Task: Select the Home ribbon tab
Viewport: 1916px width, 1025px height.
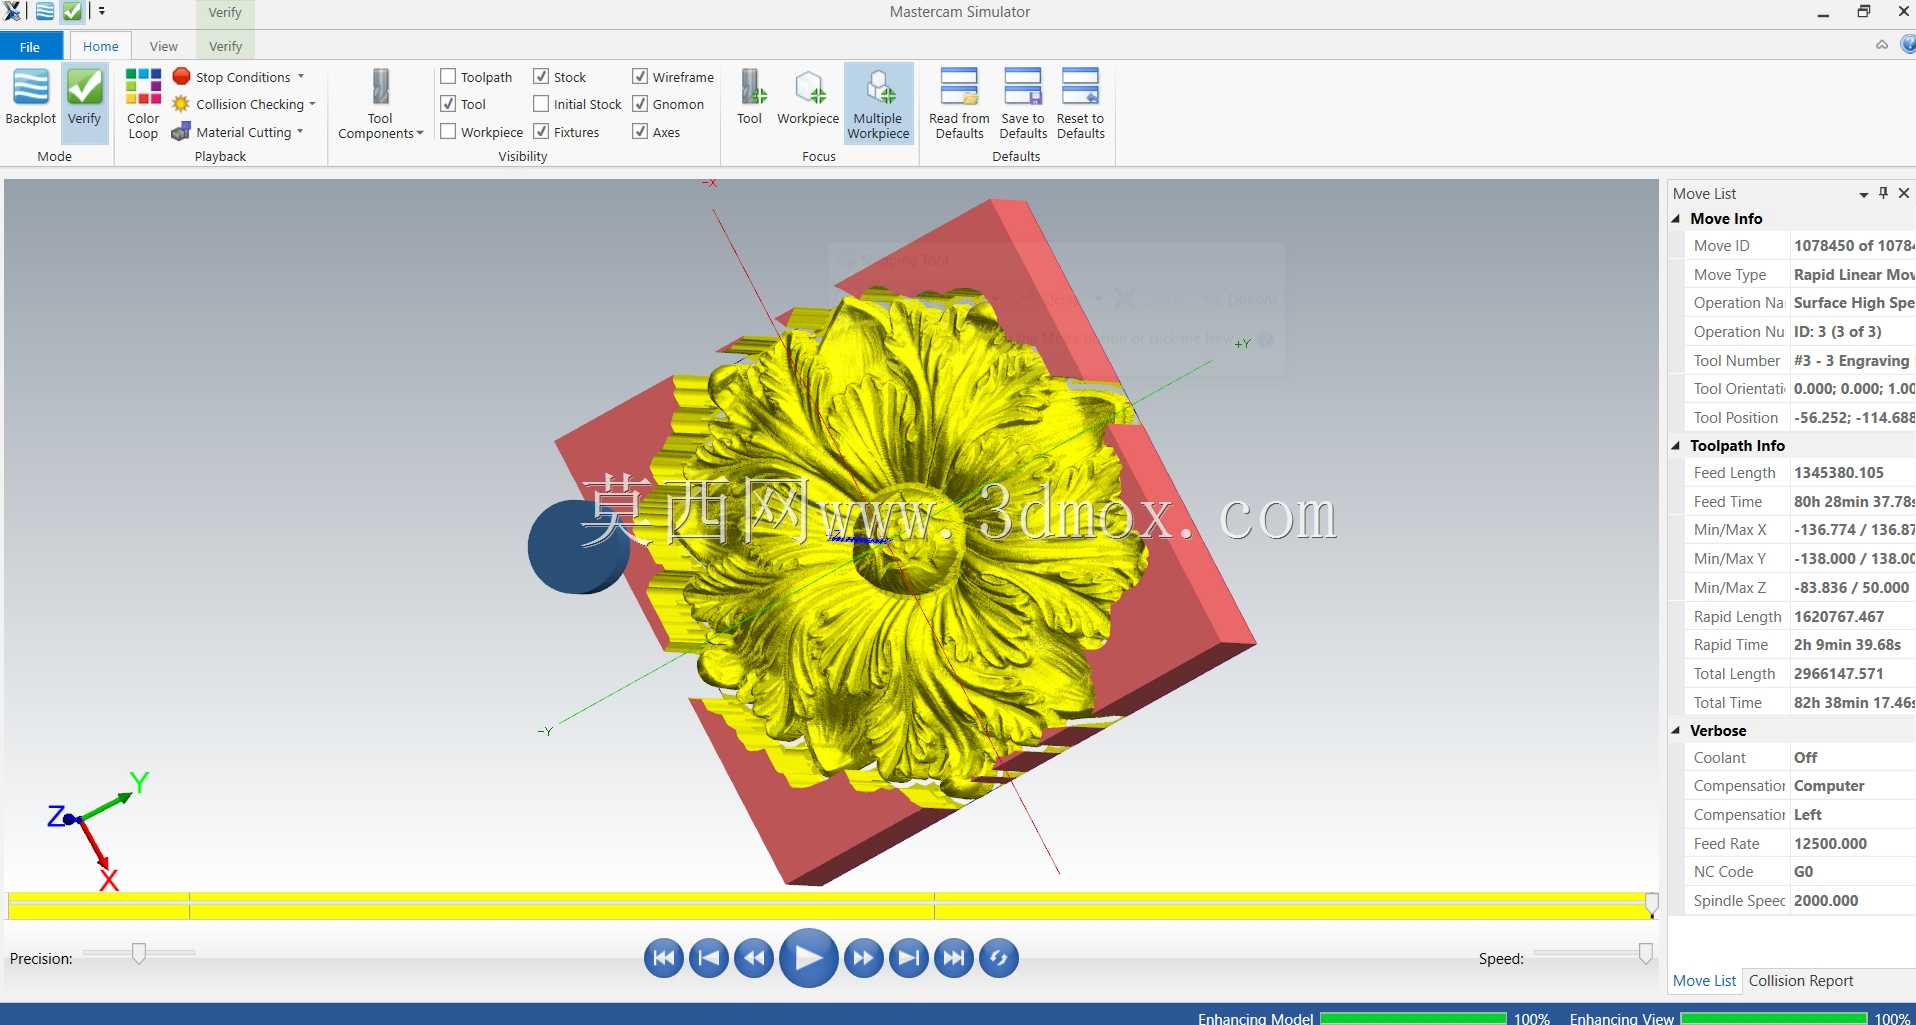Action: pos(100,46)
